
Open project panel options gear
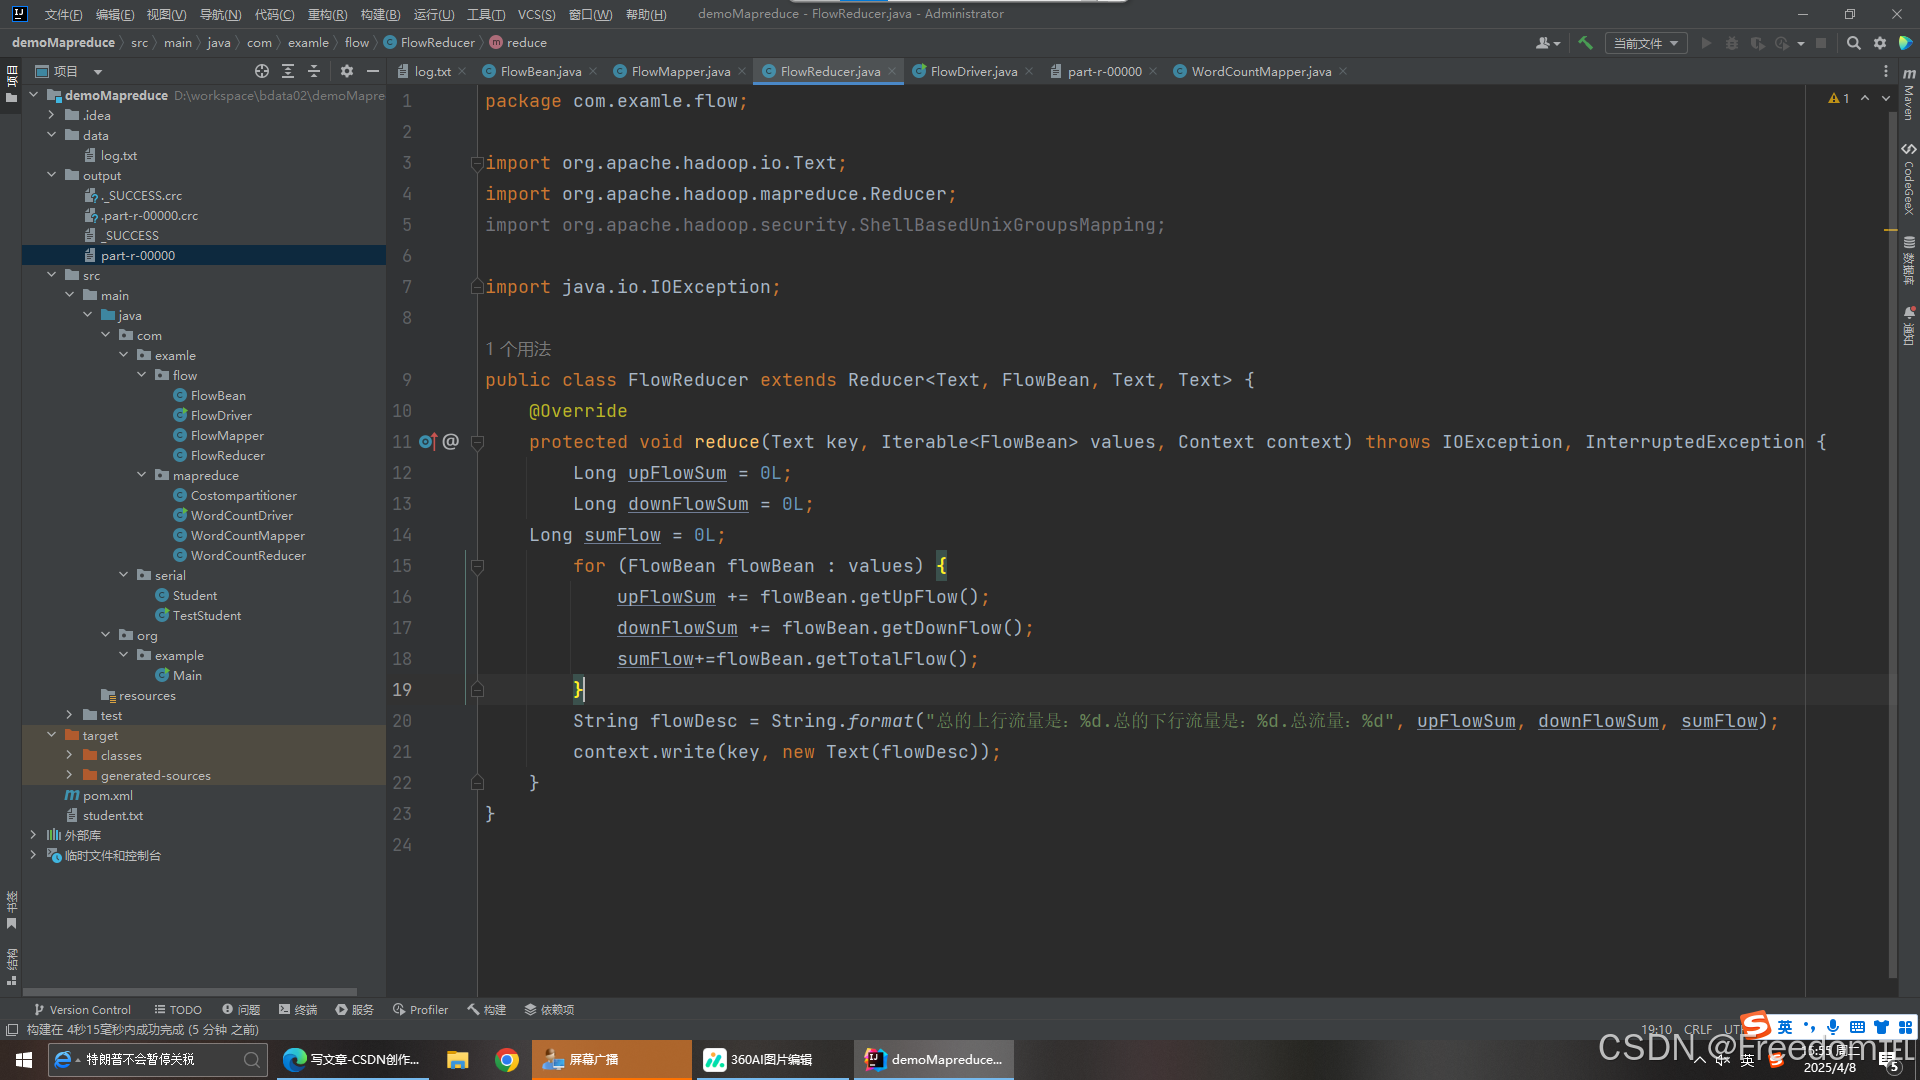point(346,71)
